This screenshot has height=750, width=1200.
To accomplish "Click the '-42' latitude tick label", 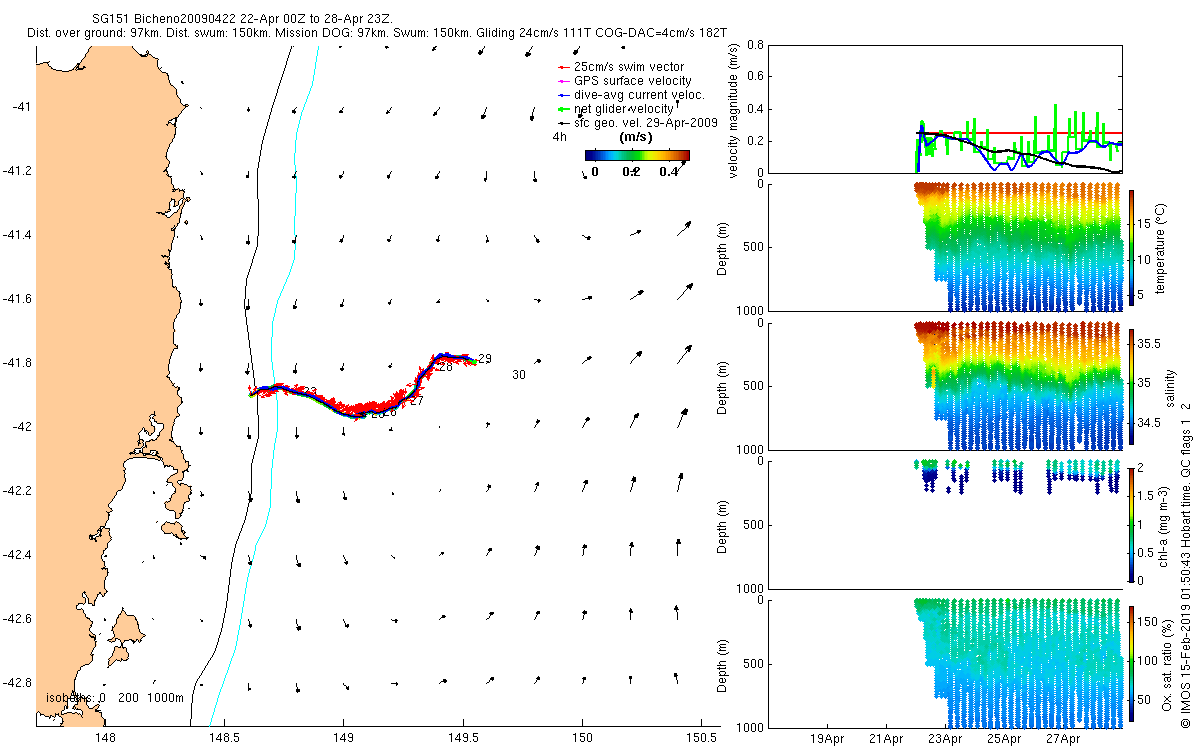I will point(21,427).
